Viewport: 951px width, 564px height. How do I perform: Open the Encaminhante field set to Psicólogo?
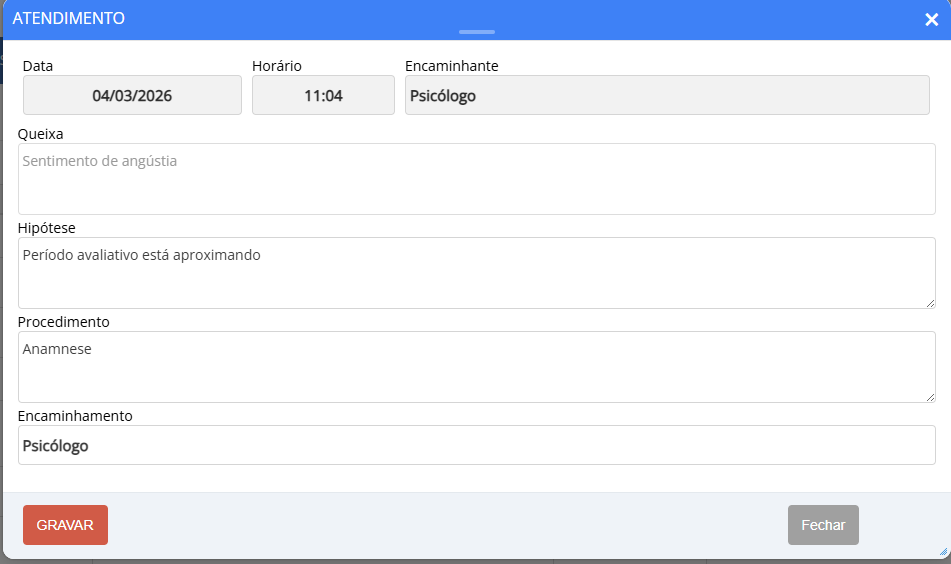pos(670,96)
